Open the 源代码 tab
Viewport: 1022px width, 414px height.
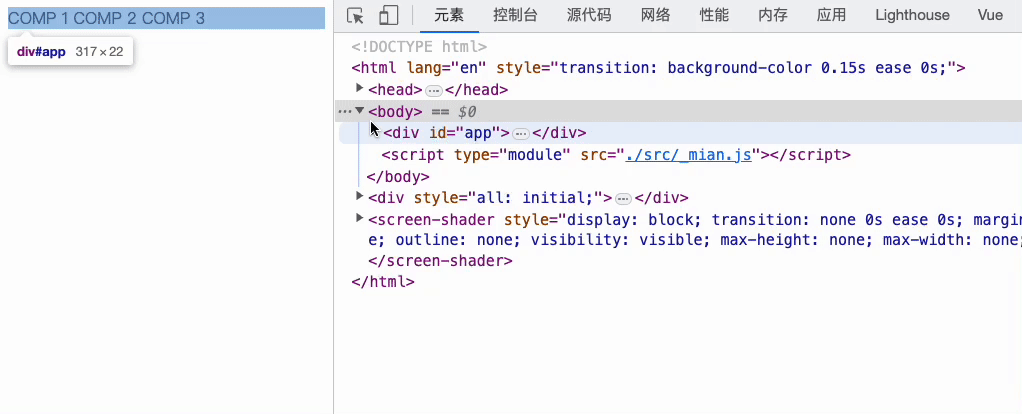pos(589,16)
